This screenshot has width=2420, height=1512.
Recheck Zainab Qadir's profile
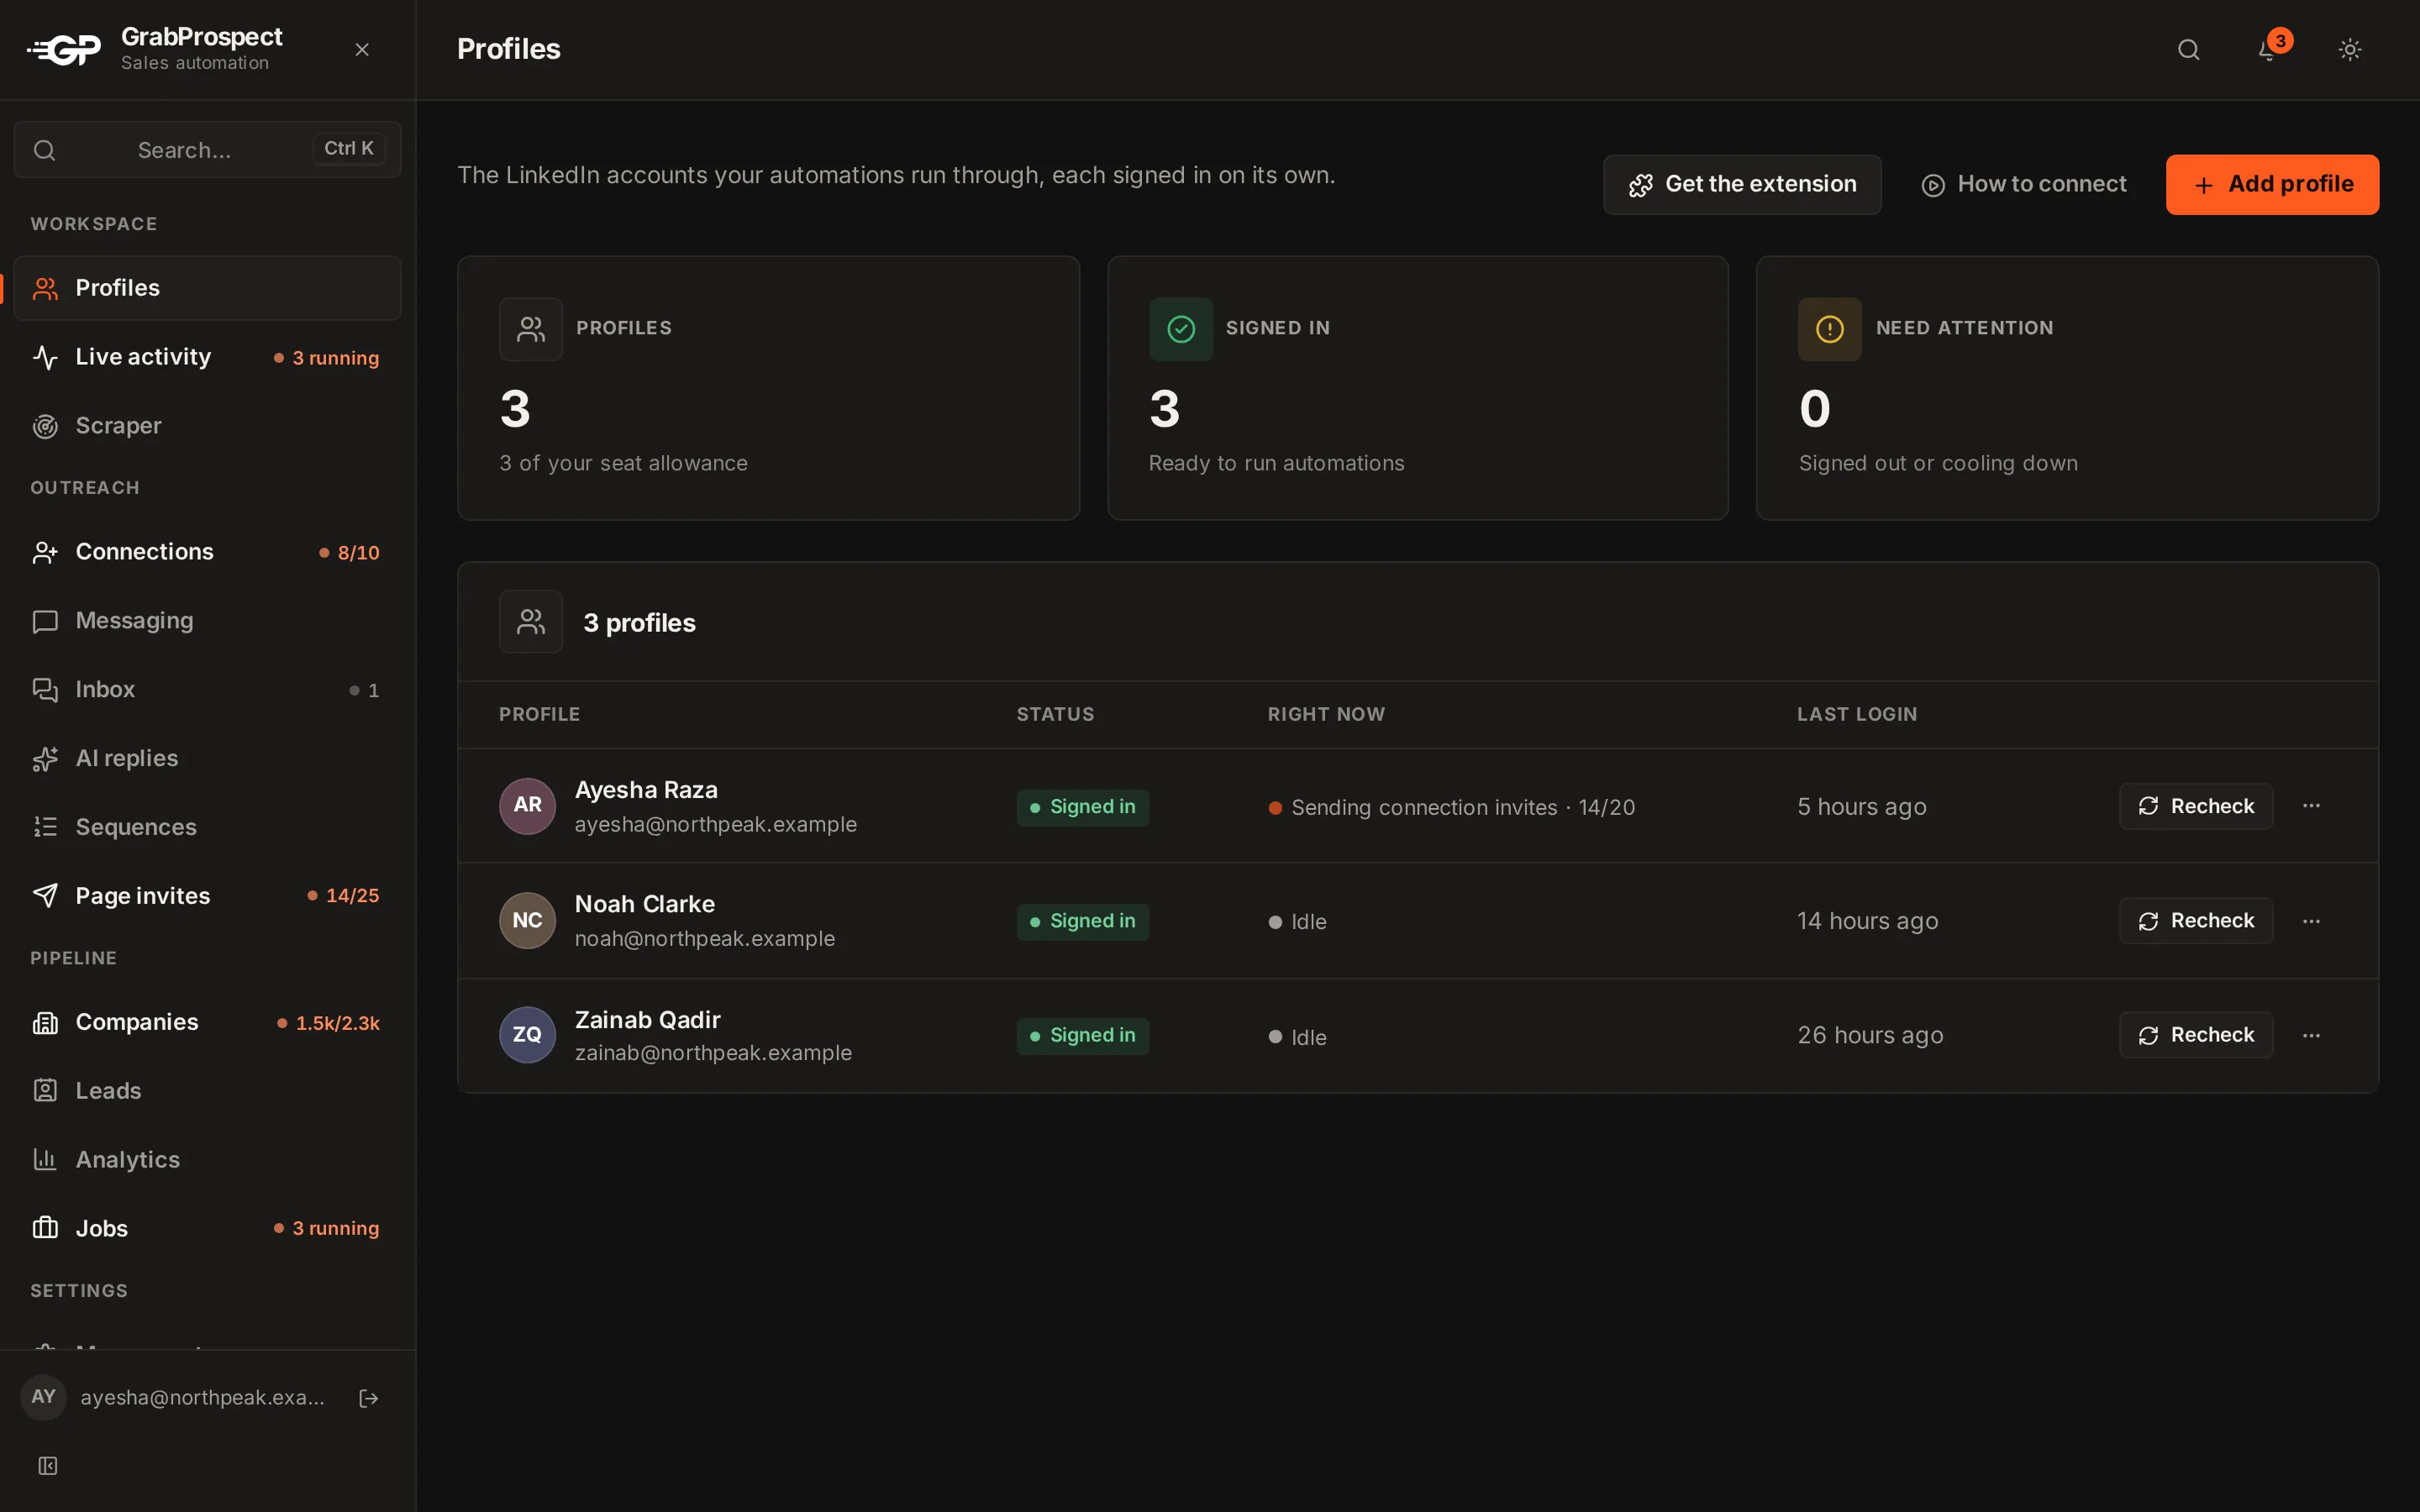tap(2196, 1035)
